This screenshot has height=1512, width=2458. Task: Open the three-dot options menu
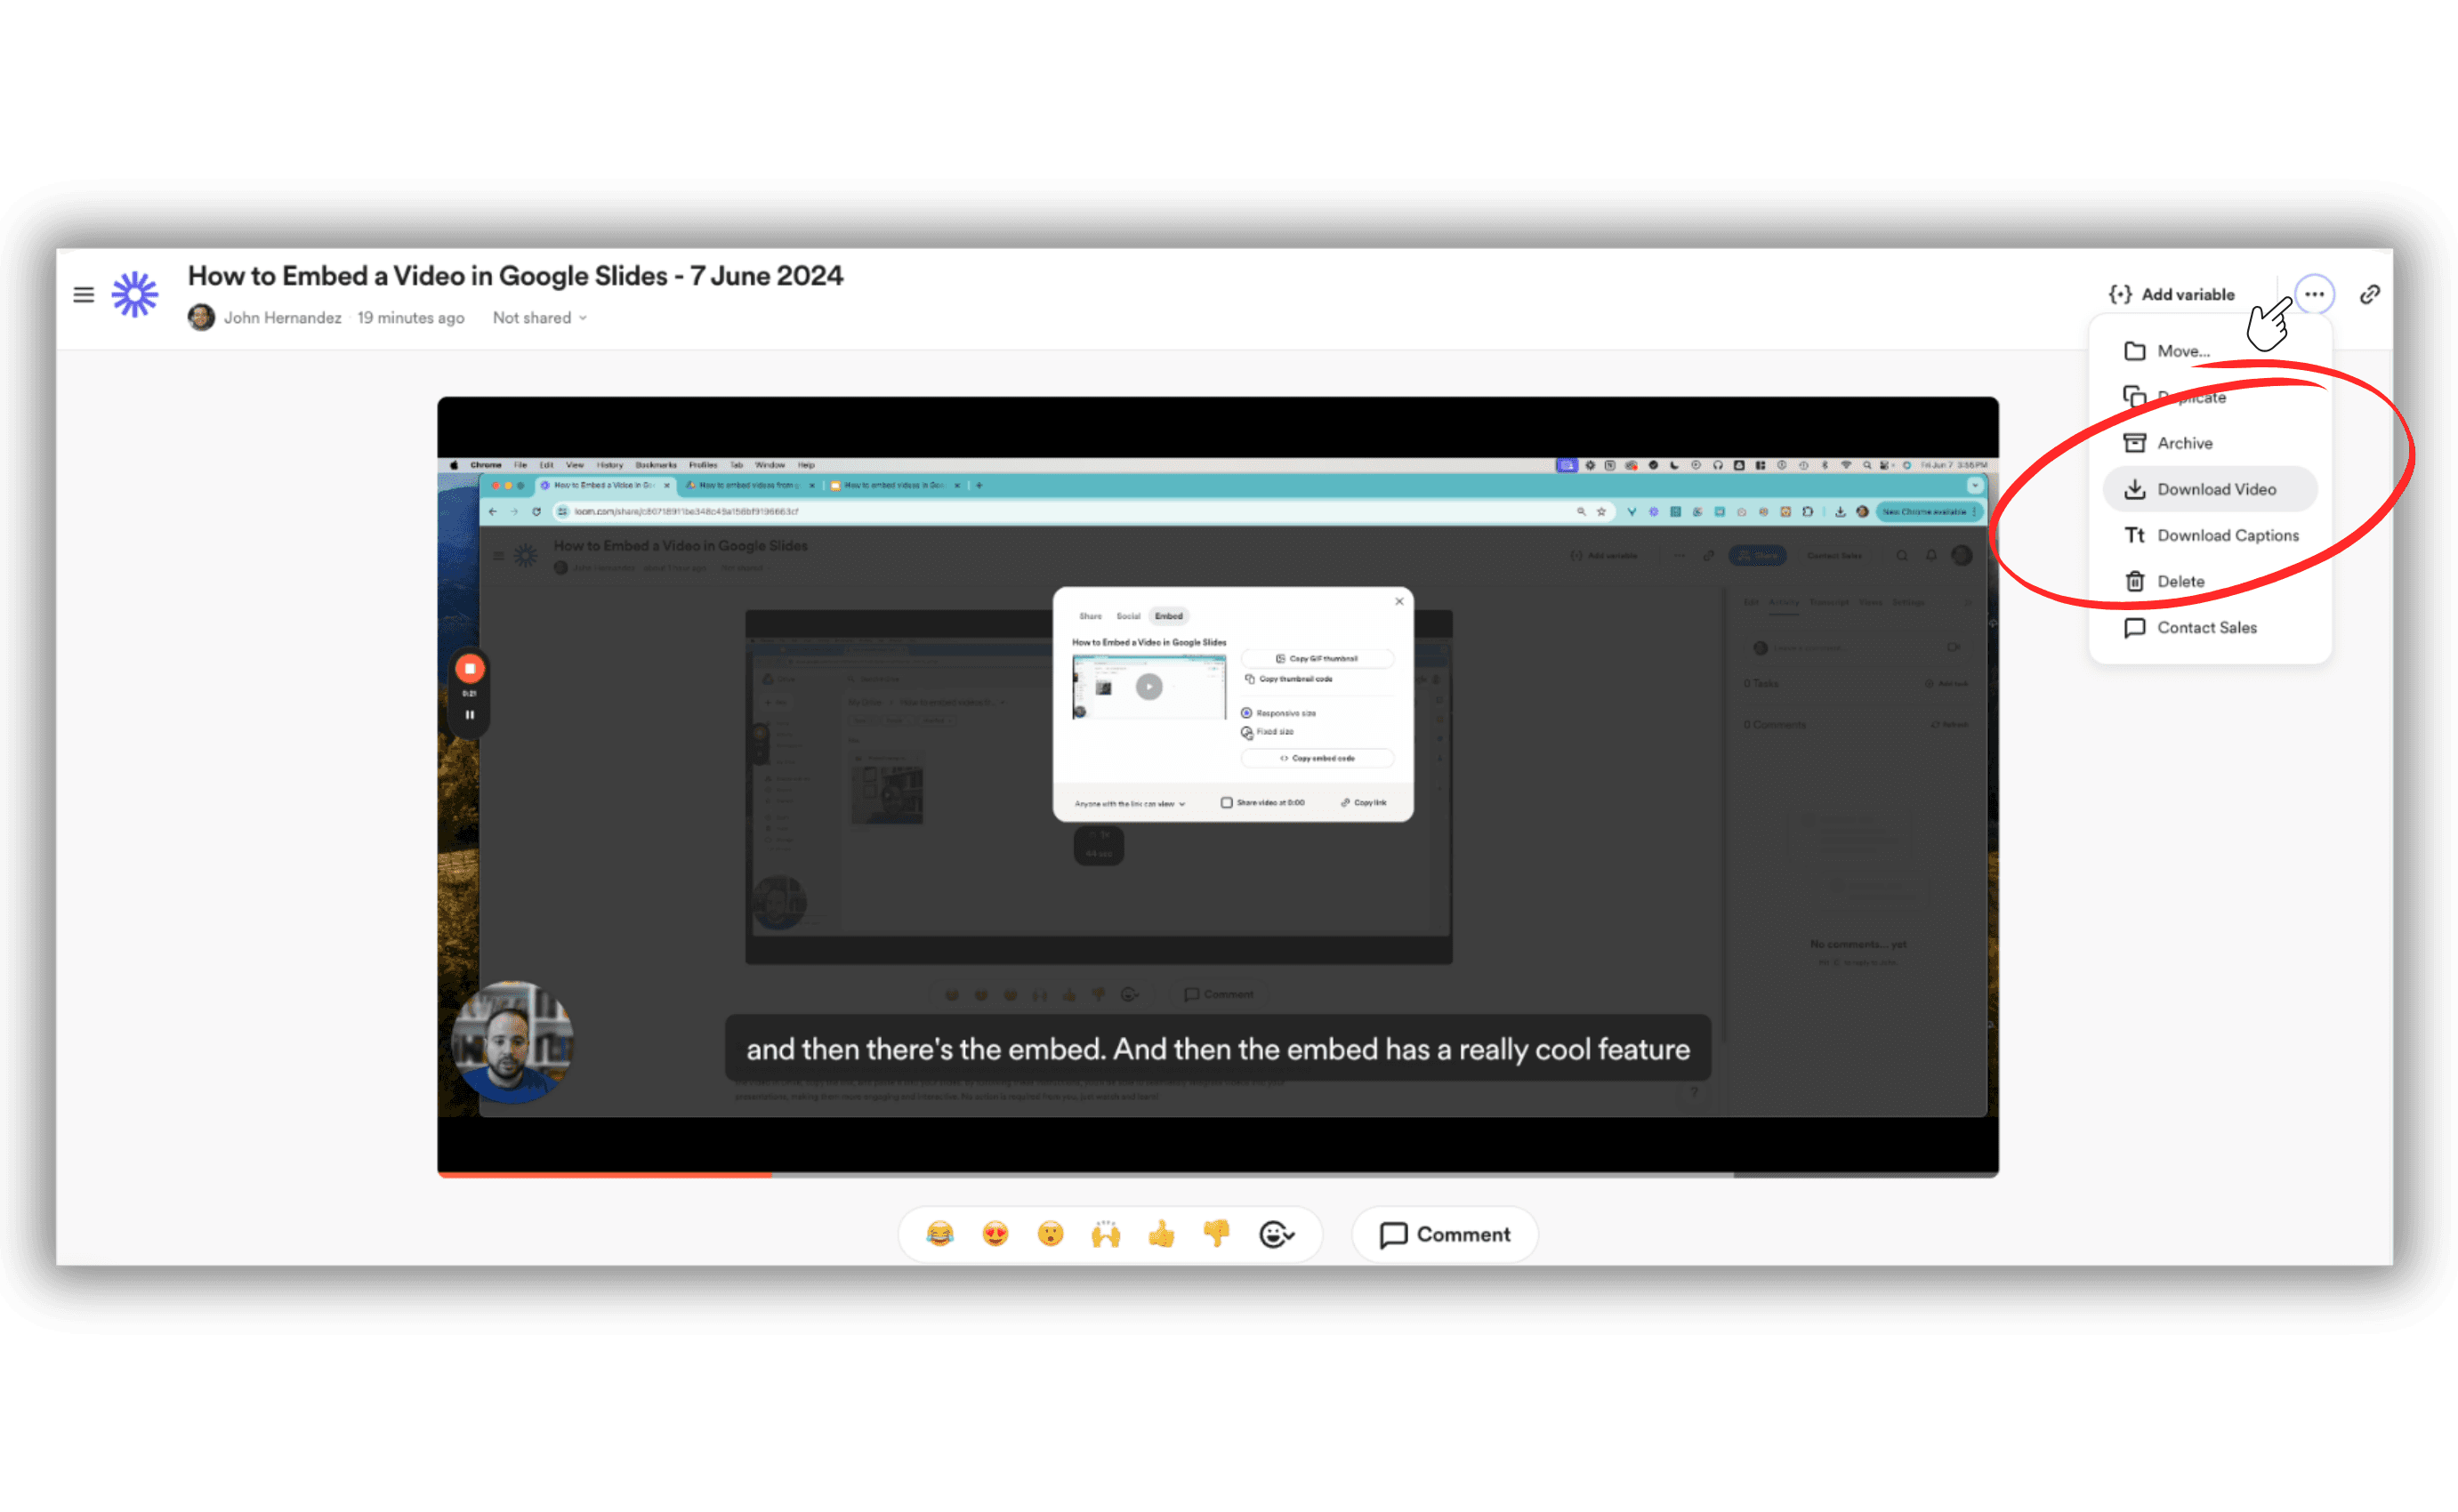[2313, 294]
